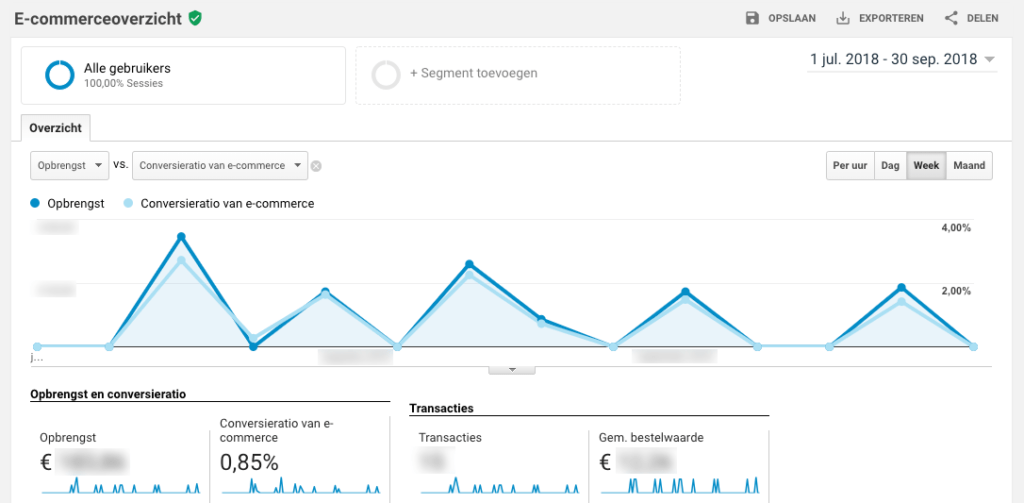Click the 2,00% axis label
The height and width of the screenshot is (503, 1024).
[956, 291]
